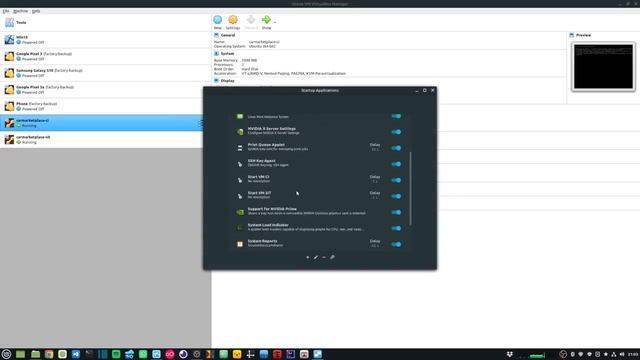The width and height of the screenshot is (640, 360).
Task: Click Print Queue Applet printer icon
Action: tap(240, 148)
